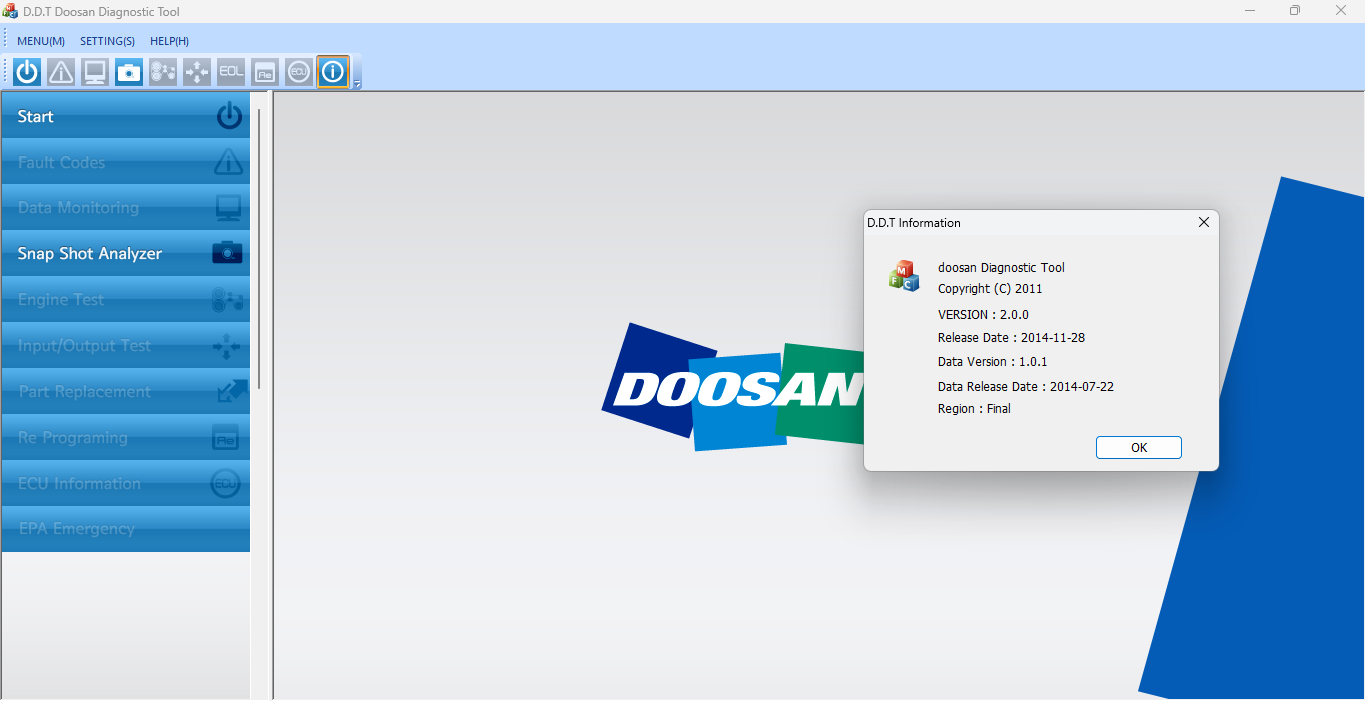Click the sidebar vertical scrollbar
The image size is (1365, 701).
[x=259, y=248]
